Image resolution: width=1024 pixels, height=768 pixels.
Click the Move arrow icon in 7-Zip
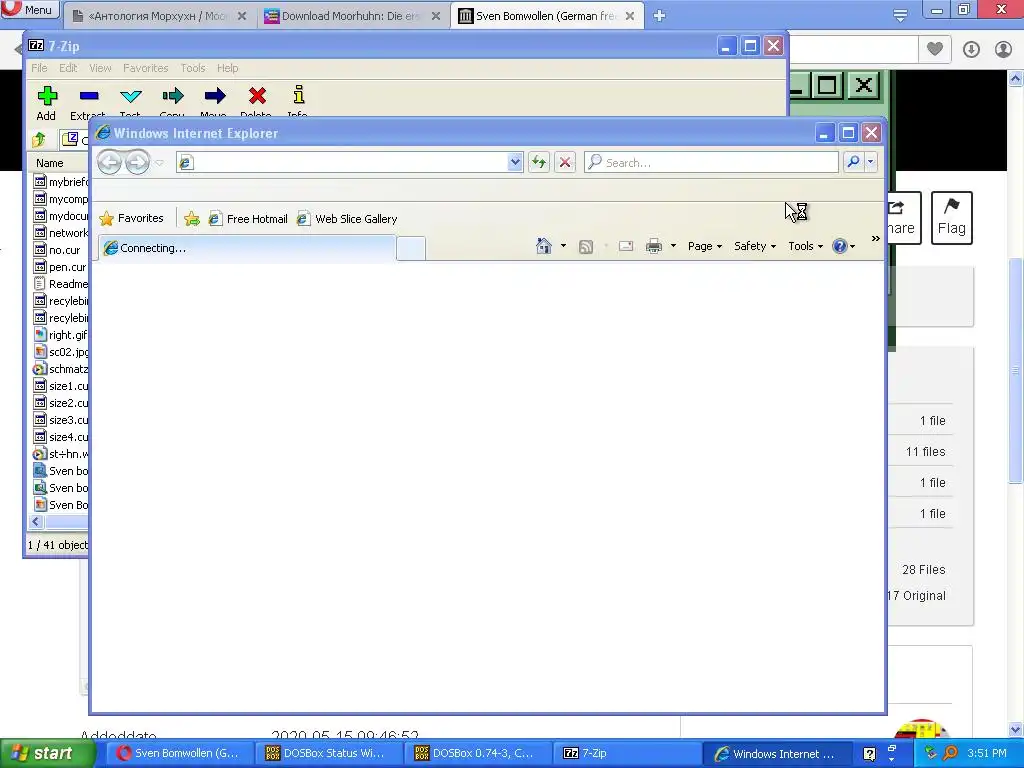[214, 96]
